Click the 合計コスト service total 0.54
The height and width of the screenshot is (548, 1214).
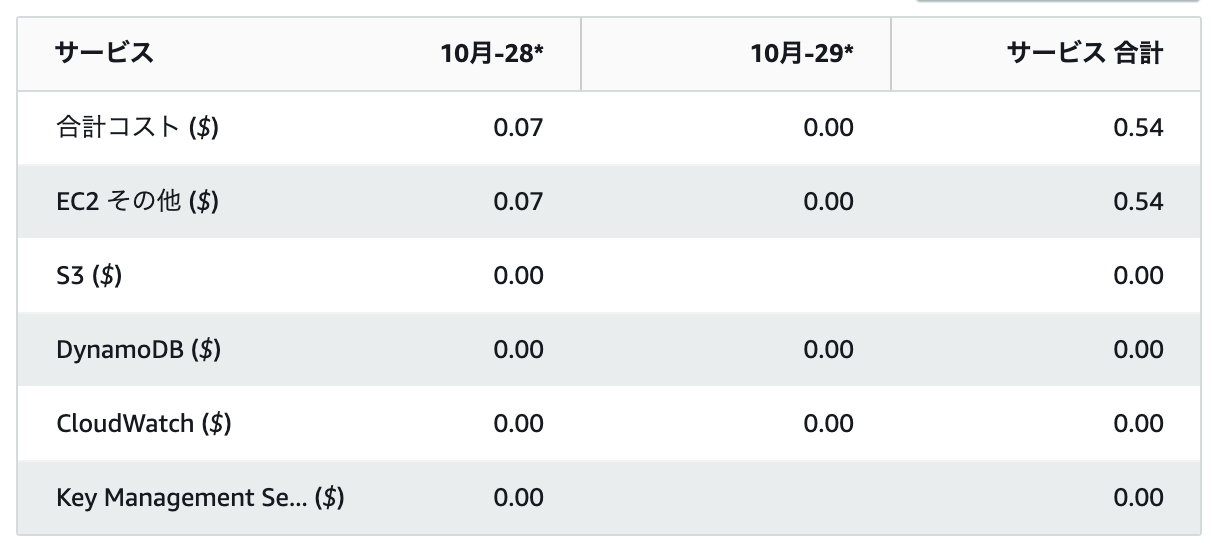[x=1138, y=128]
